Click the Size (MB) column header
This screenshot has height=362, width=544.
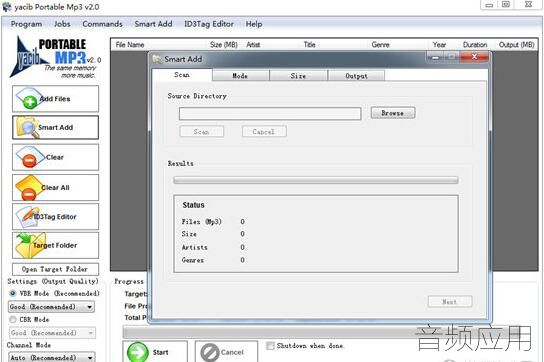(x=224, y=45)
